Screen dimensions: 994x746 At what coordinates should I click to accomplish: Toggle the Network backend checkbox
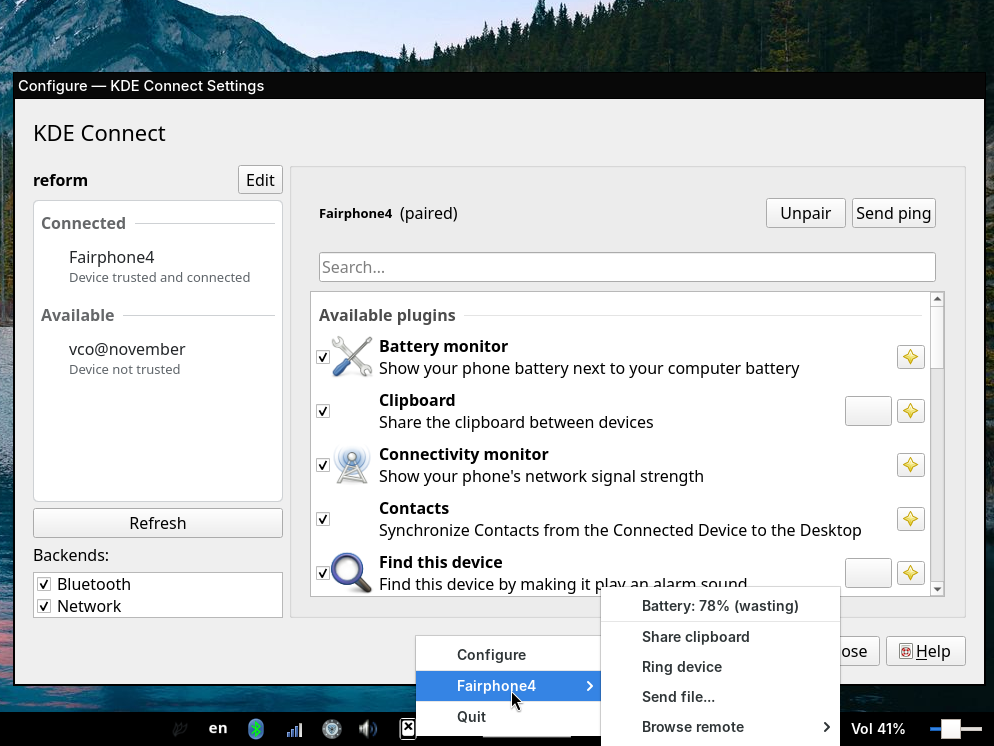[44, 606]
